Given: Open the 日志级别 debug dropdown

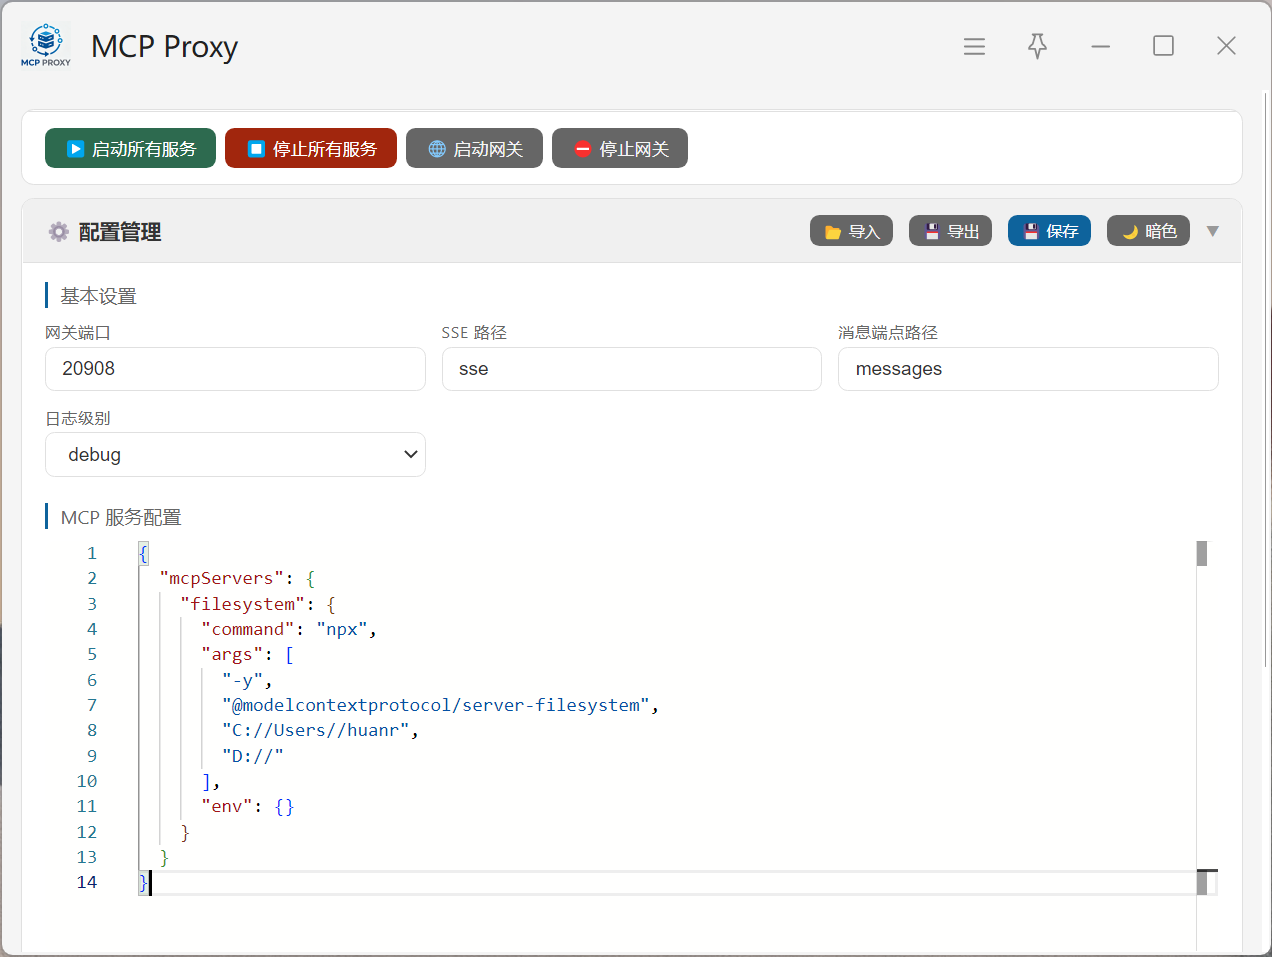Looking at the screenshot, I should [235, 455].
